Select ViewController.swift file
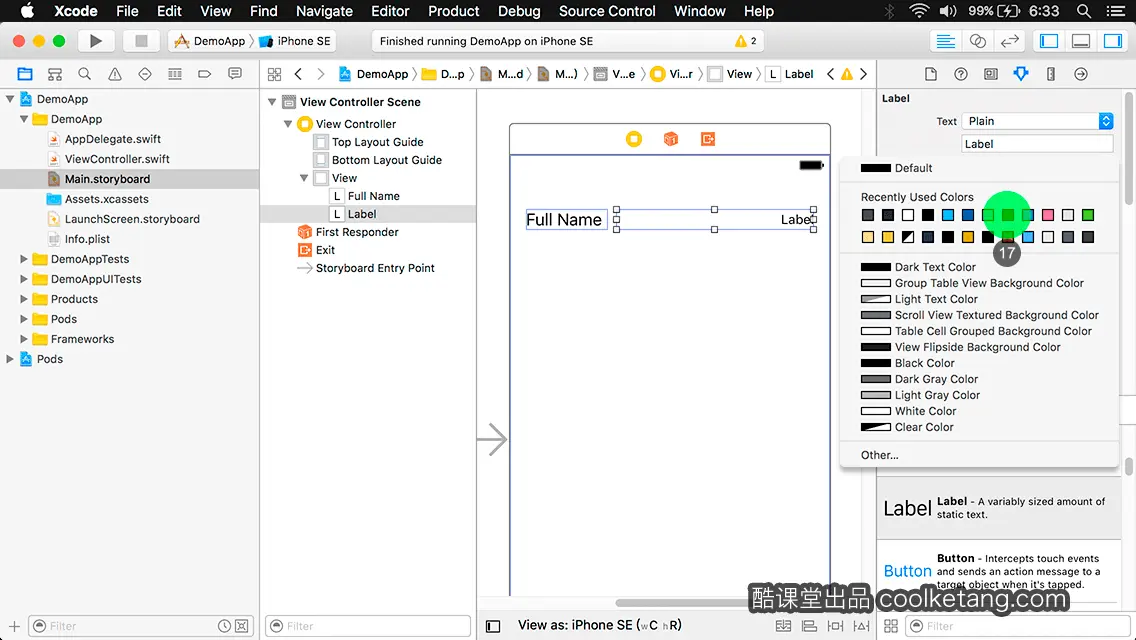 [117, 159]
